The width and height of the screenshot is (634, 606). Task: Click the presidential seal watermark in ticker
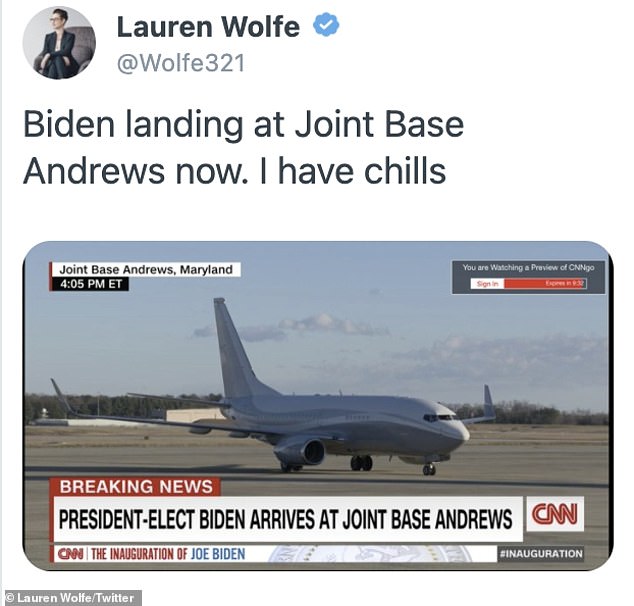pyautogui.click(x=370, y=553)
